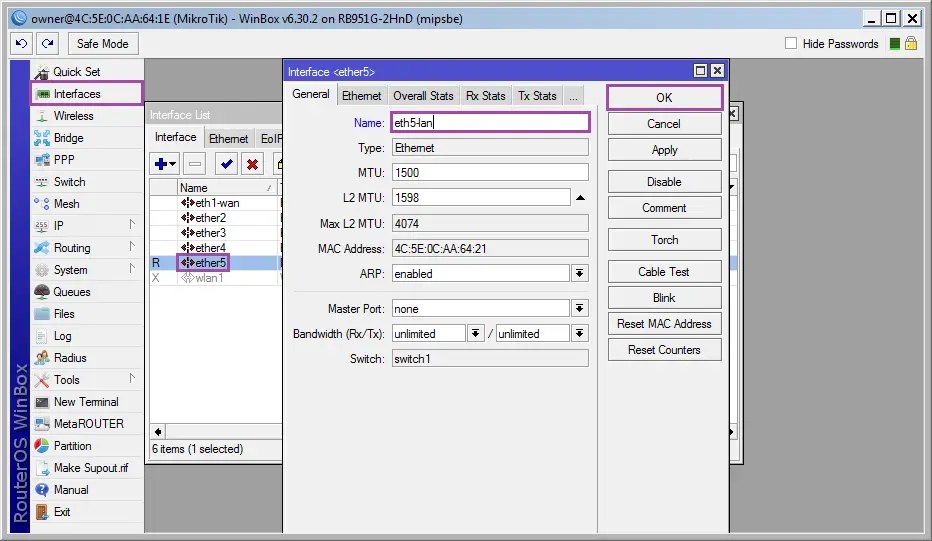The image size is (932, 541).
Task: Expand the IP submenu
Action: pyautogui.click(x=132, y=225)
